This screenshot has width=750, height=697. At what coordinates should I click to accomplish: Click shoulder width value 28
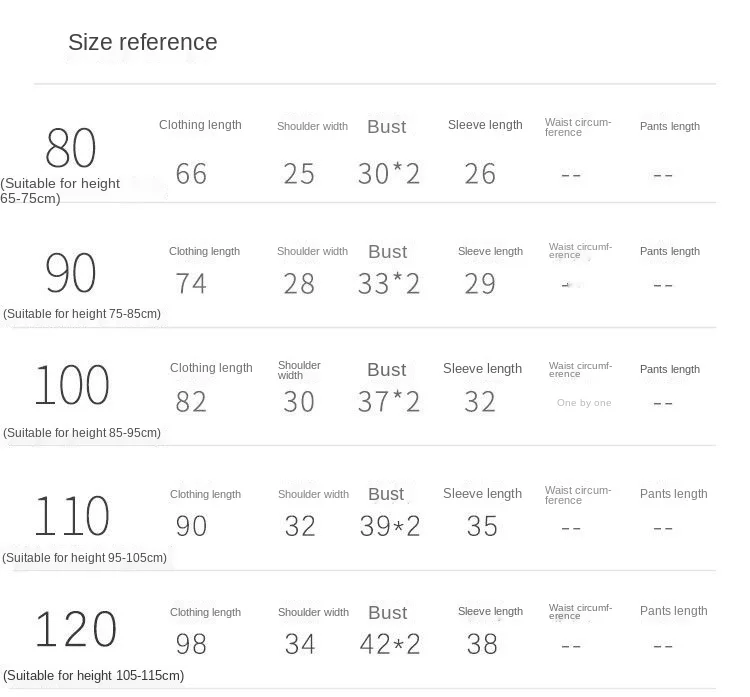coord(299,284)
